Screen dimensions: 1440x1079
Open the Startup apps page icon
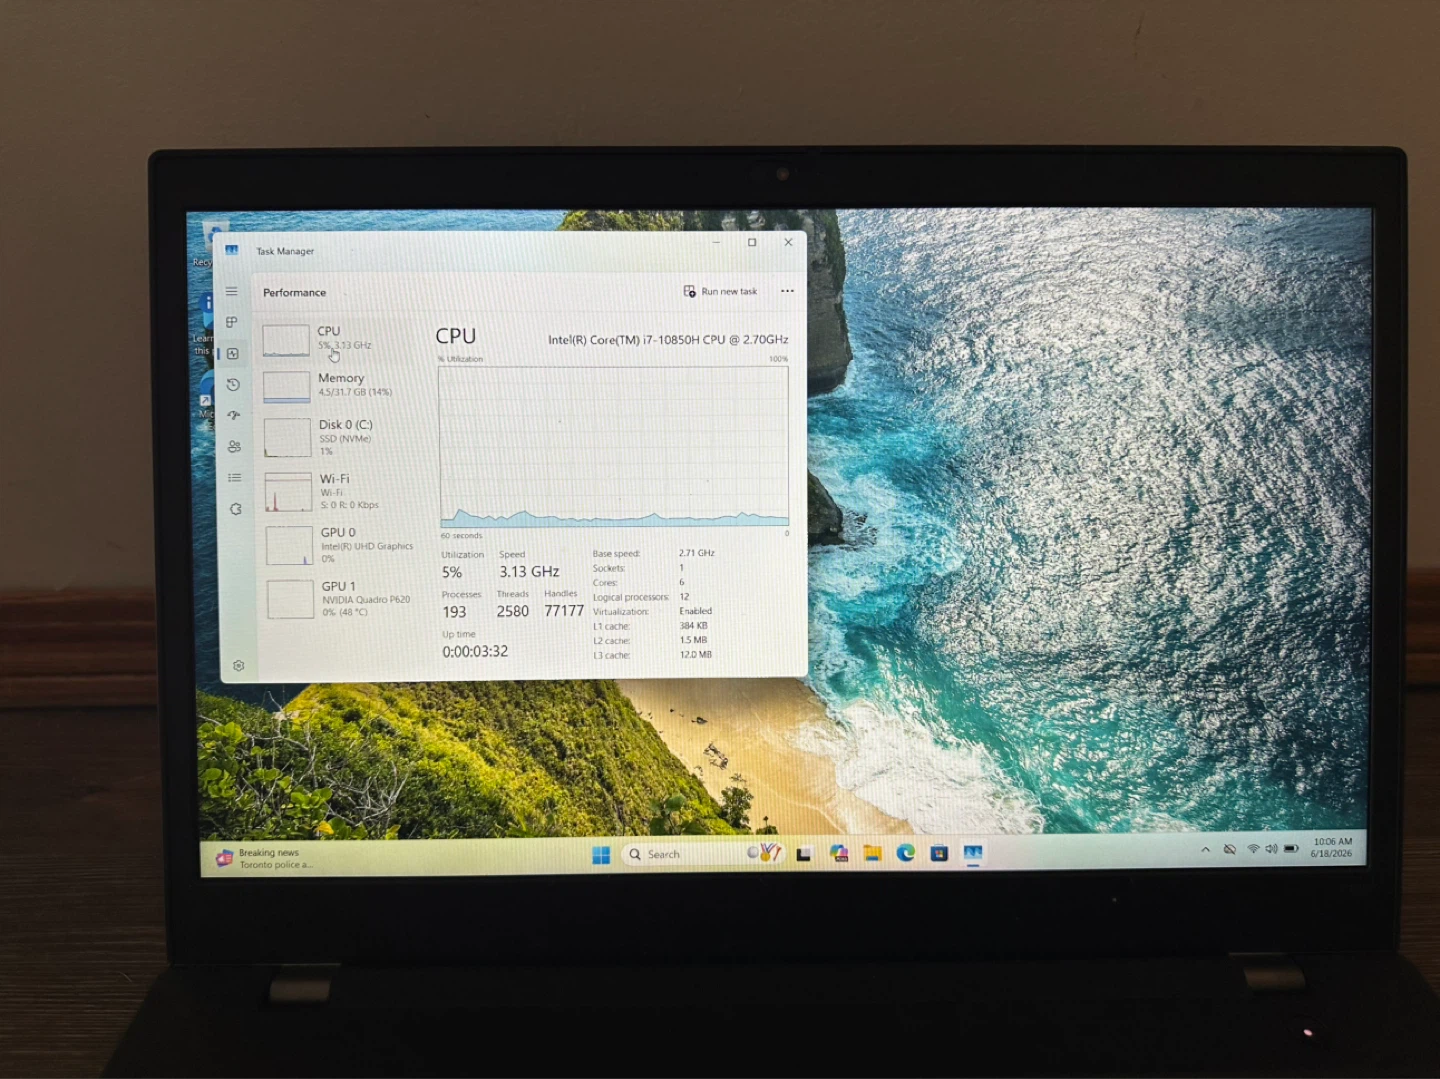(x=234, y=415)
